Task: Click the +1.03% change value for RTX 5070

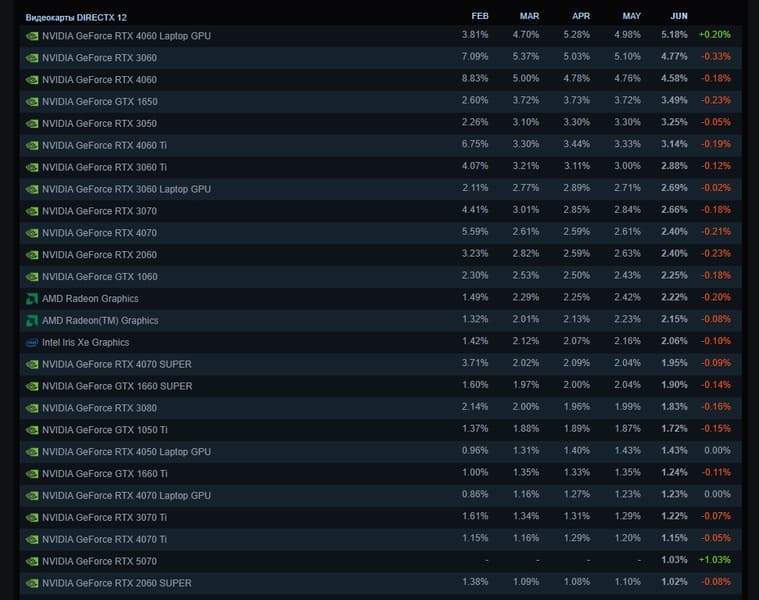Action: pyautogui.click(x=714, y=561)
